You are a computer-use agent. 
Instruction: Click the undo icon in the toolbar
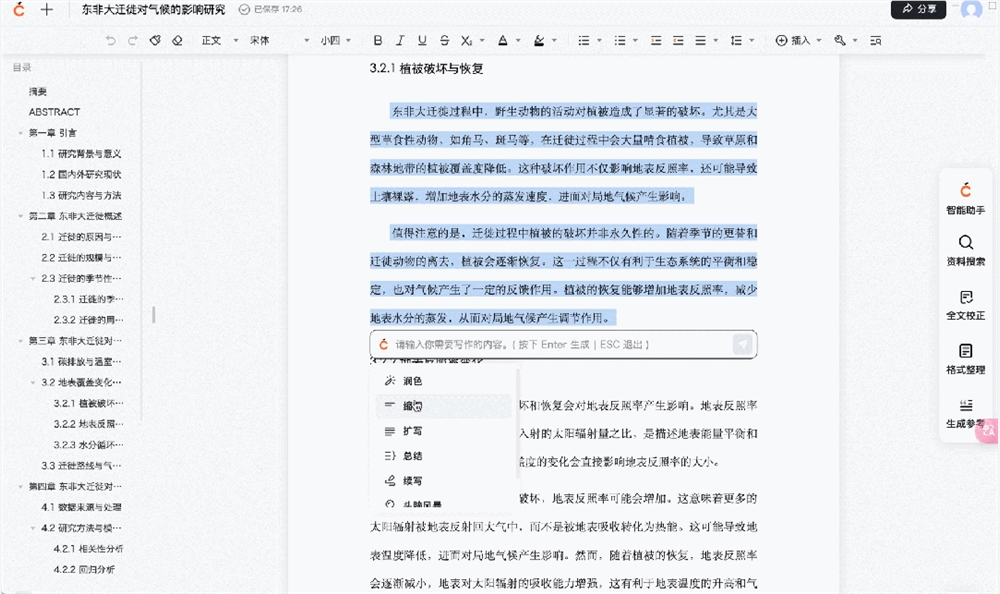pos(110,40)
